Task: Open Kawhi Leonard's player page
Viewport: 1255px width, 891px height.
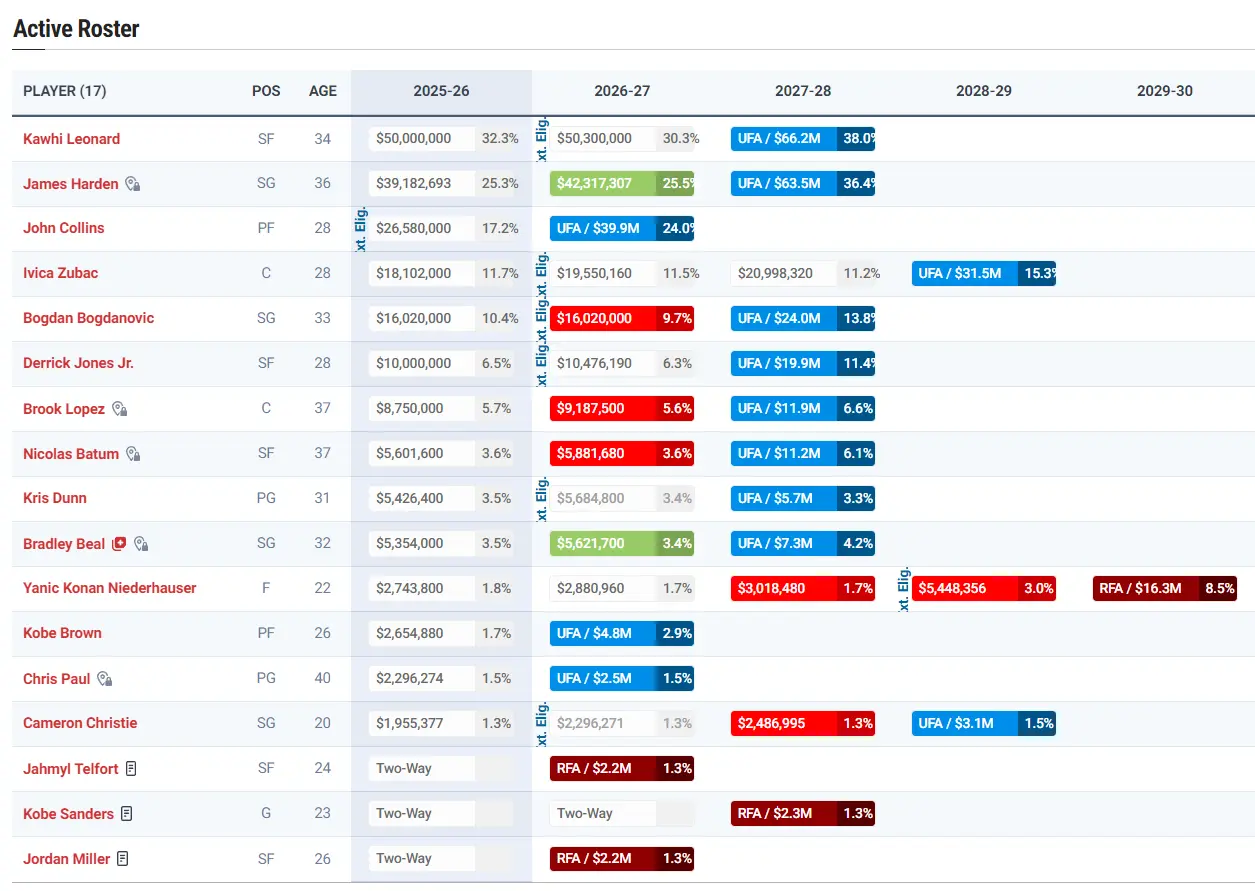Action: 71,139
